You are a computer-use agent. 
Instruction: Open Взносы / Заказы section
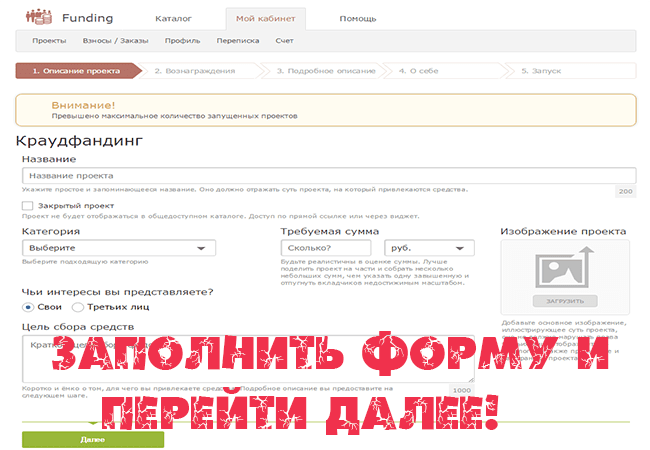[116, 41]
